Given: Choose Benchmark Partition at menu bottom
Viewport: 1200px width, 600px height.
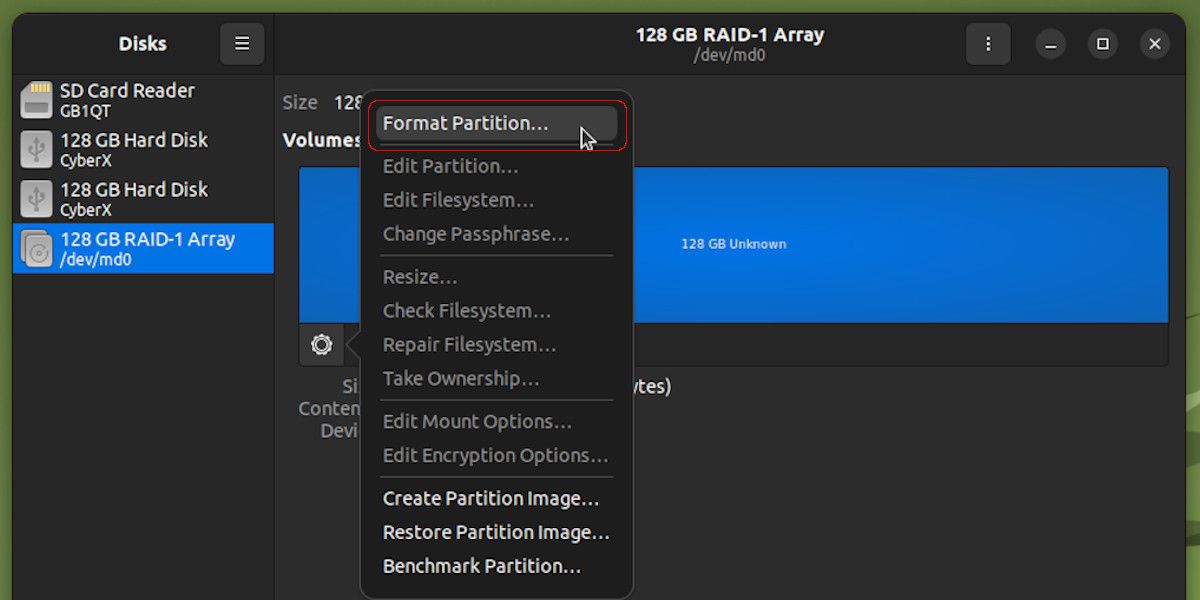Looking at the screenshot, I should pos(481,565).
